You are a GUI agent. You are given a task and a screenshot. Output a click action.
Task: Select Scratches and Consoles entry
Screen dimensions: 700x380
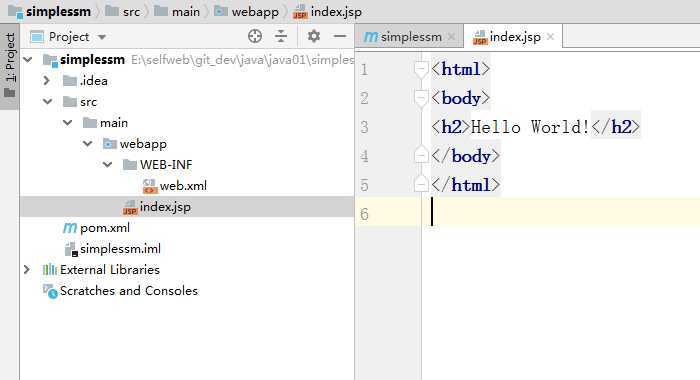pos(129,291)
